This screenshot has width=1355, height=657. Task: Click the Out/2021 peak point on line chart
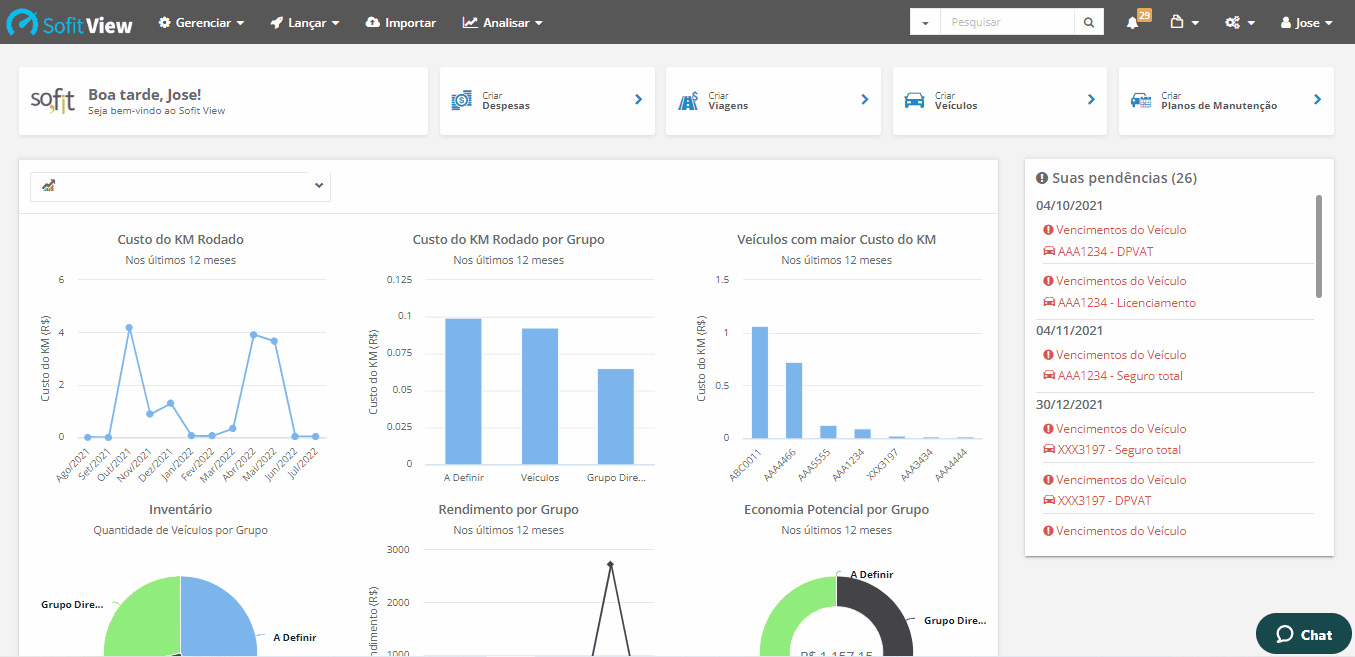click(x=129, y=327)
